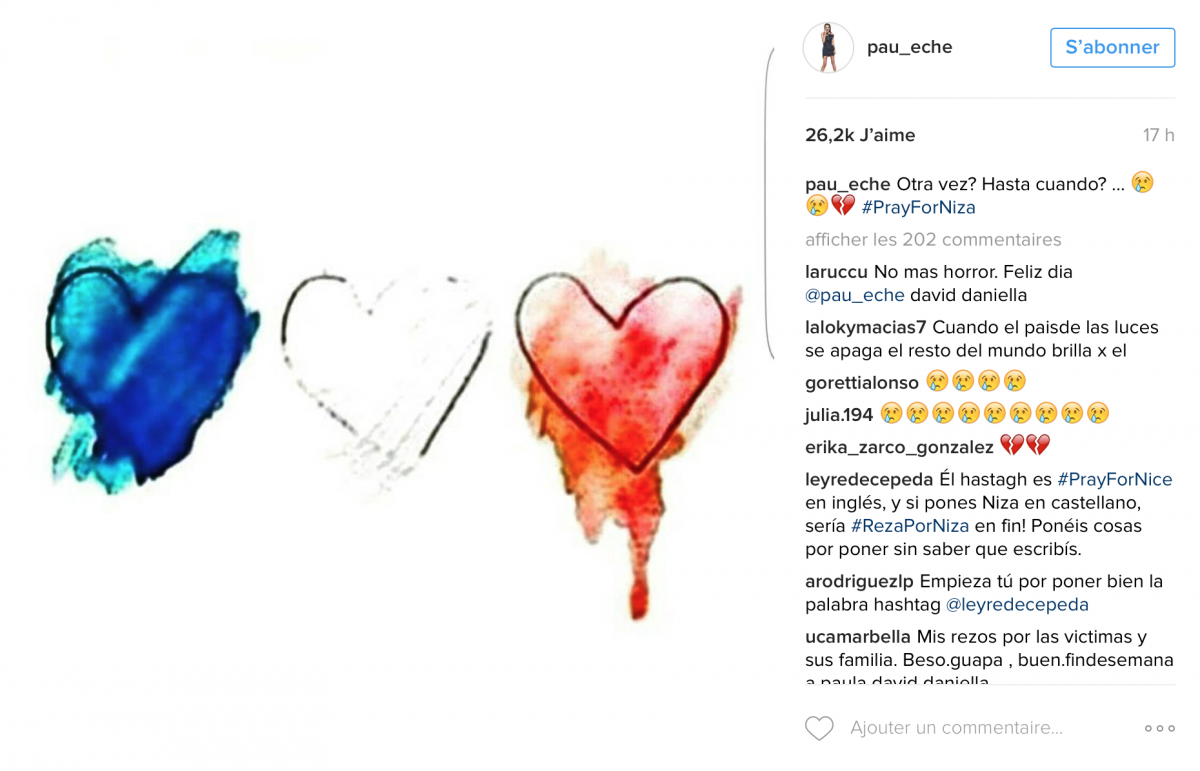Open the #PrayForNice hashtag link
The width and height of the screenshot is (1200, 771).
1115,480
